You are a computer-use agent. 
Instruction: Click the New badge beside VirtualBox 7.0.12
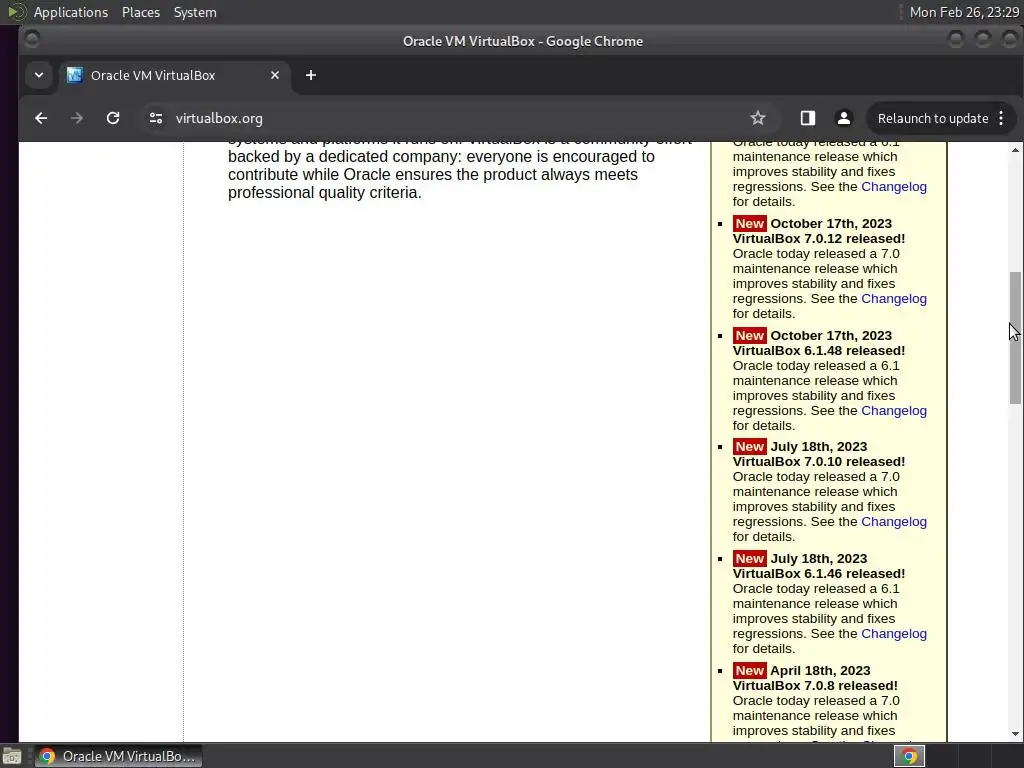pos(749,223)
